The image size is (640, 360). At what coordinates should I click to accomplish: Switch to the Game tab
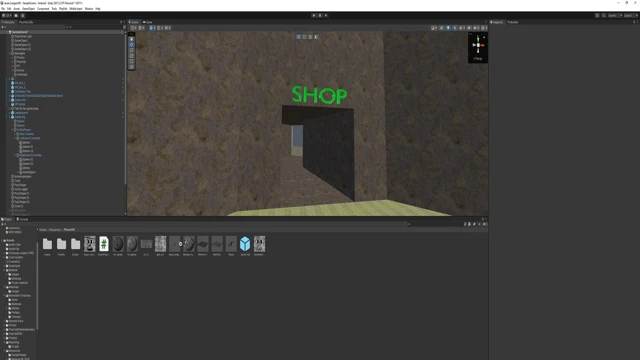pos(148,22)
